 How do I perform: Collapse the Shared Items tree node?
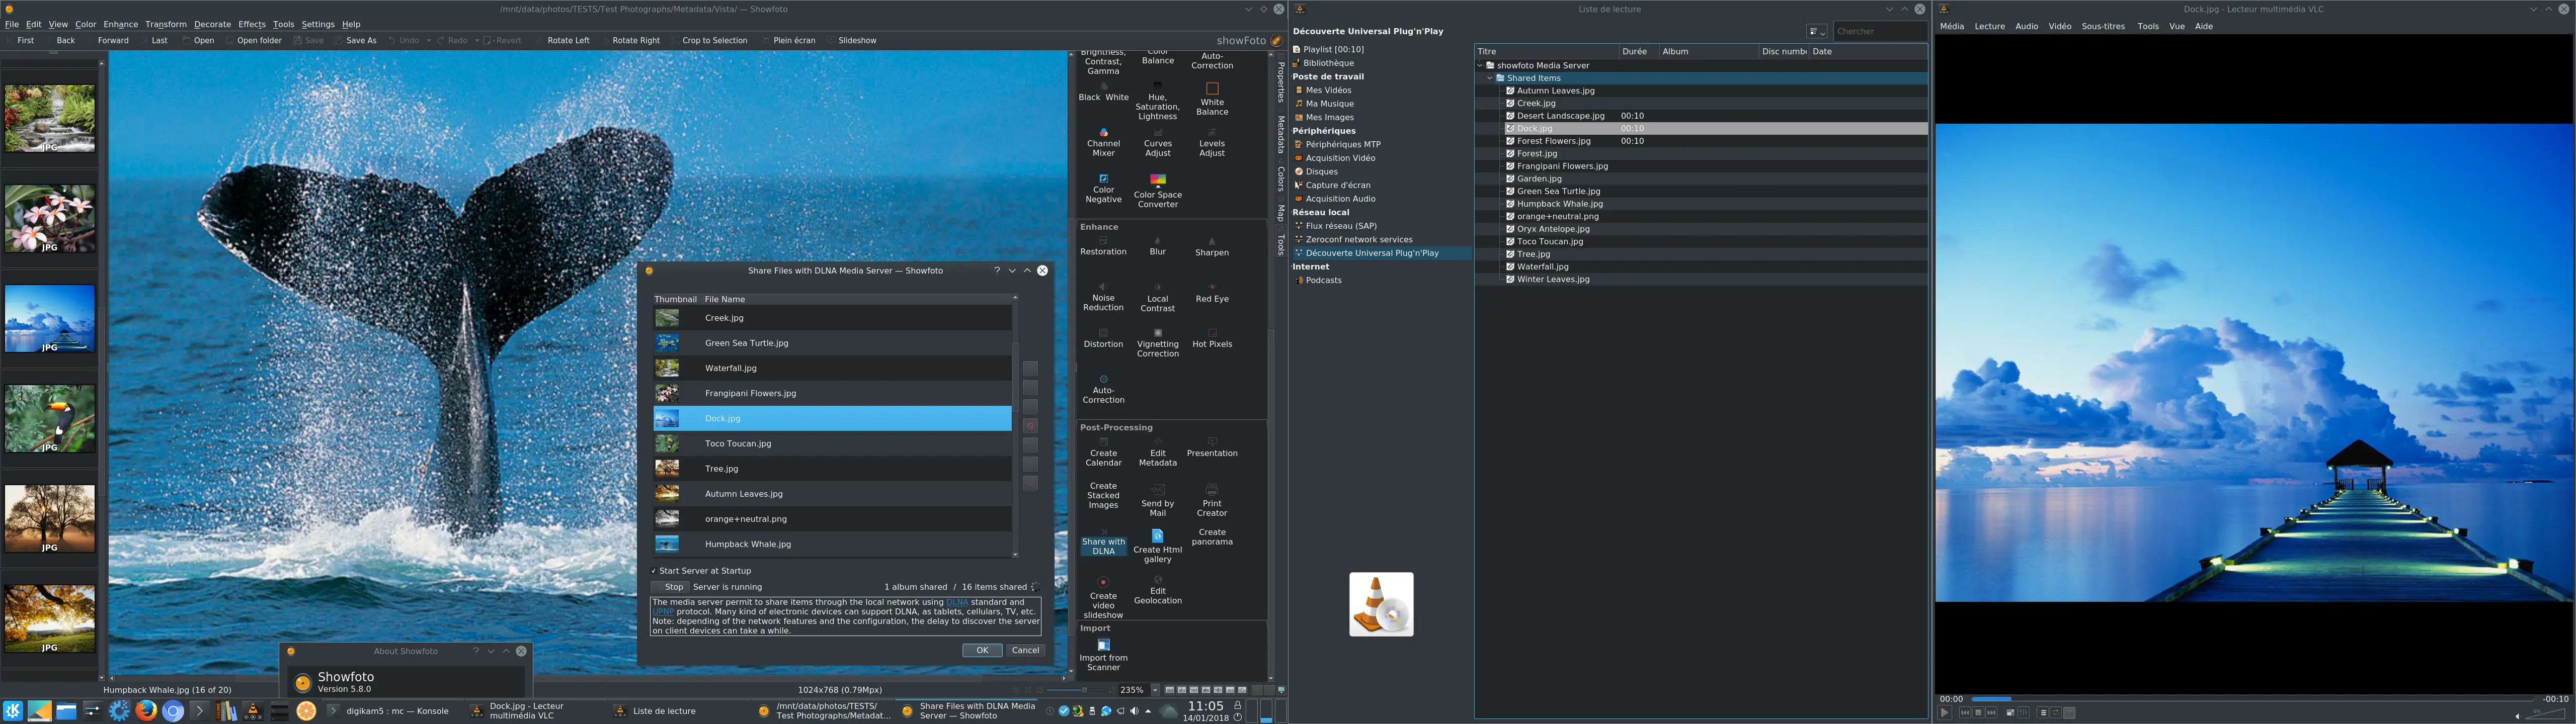click(1489, 78)
